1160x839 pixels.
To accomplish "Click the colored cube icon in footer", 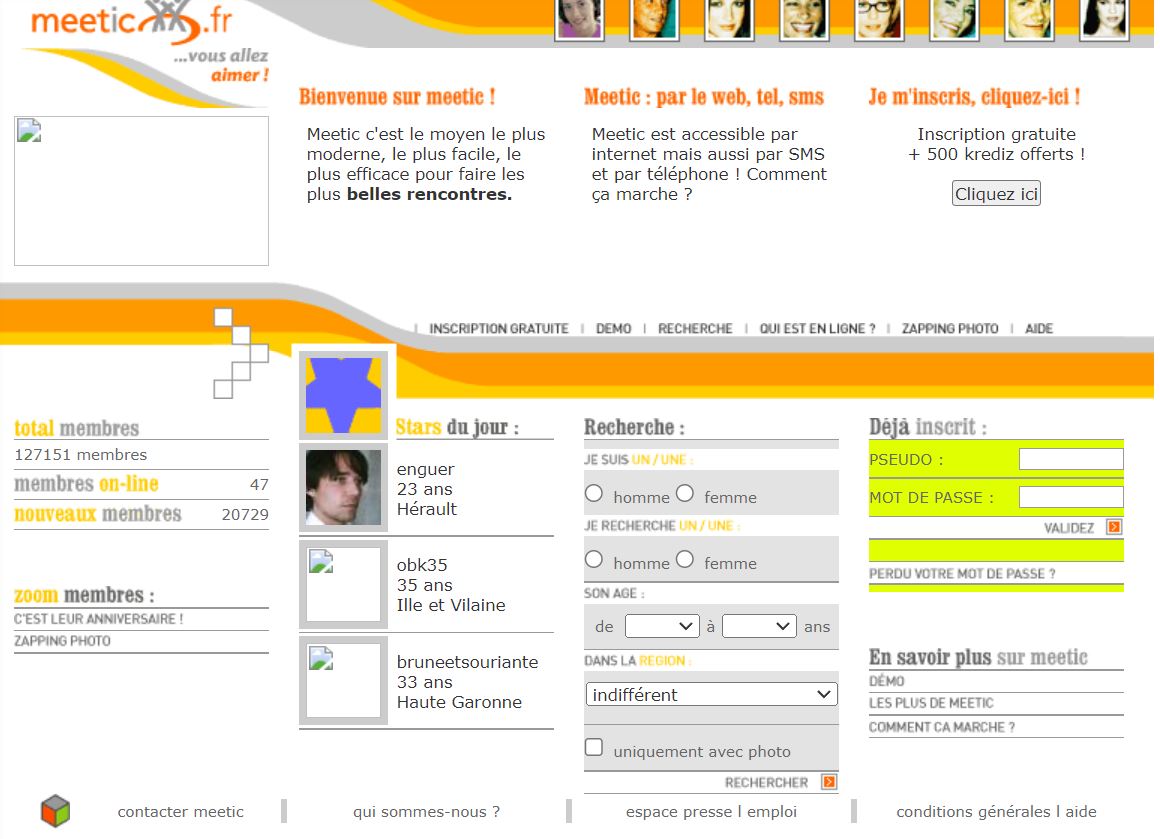I will (x=55, y=811).
